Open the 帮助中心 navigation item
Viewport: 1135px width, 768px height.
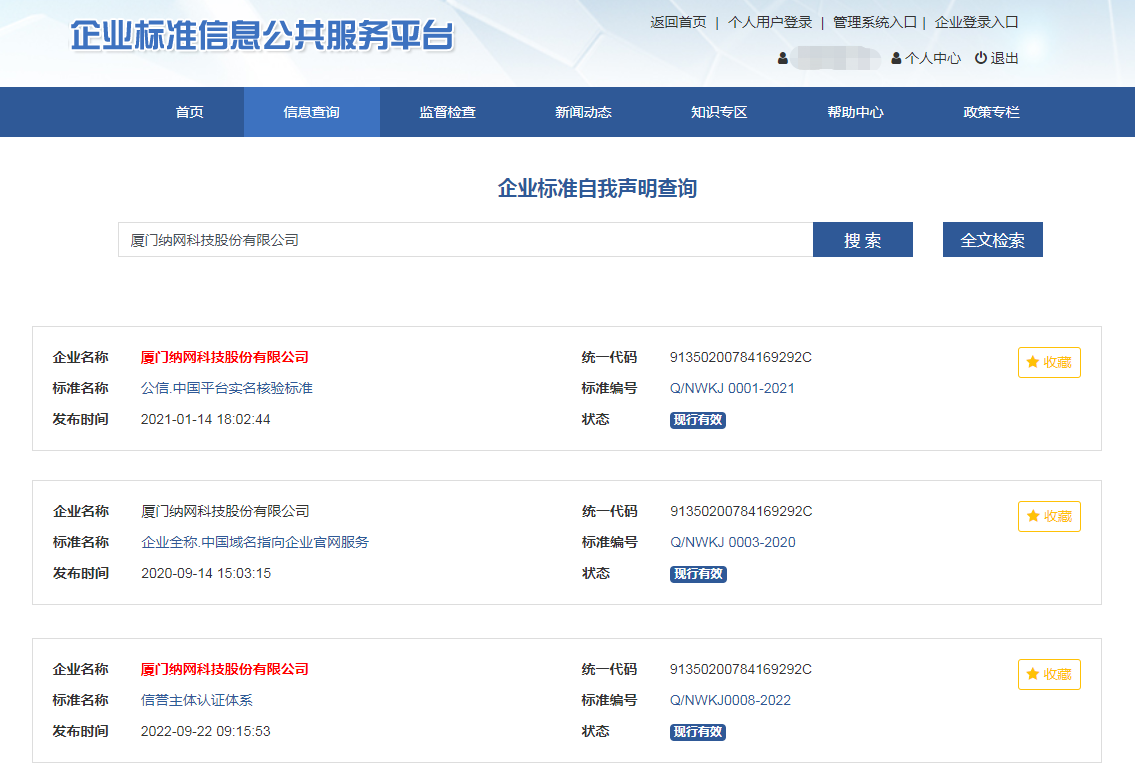click(x=855, y=112)
